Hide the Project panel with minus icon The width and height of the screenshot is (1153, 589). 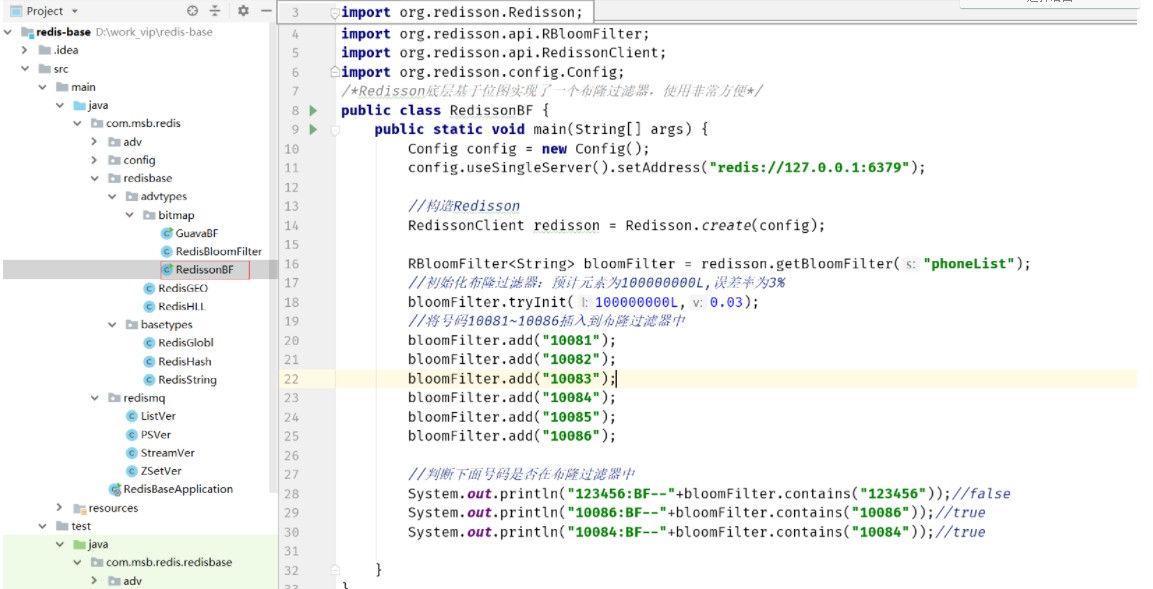pos(266,10)
